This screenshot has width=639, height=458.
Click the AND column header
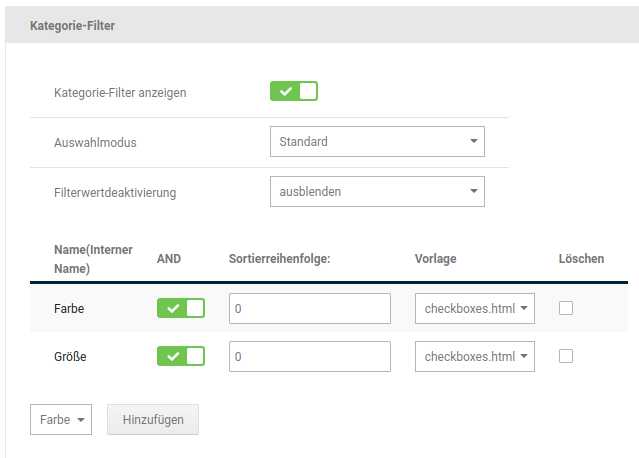coord(169,259)
